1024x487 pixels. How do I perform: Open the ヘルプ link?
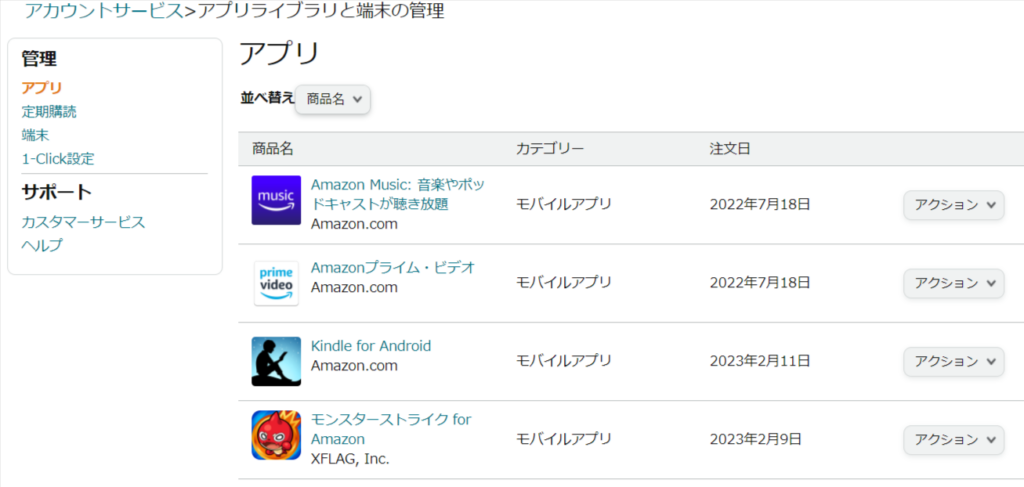point(42,245)
